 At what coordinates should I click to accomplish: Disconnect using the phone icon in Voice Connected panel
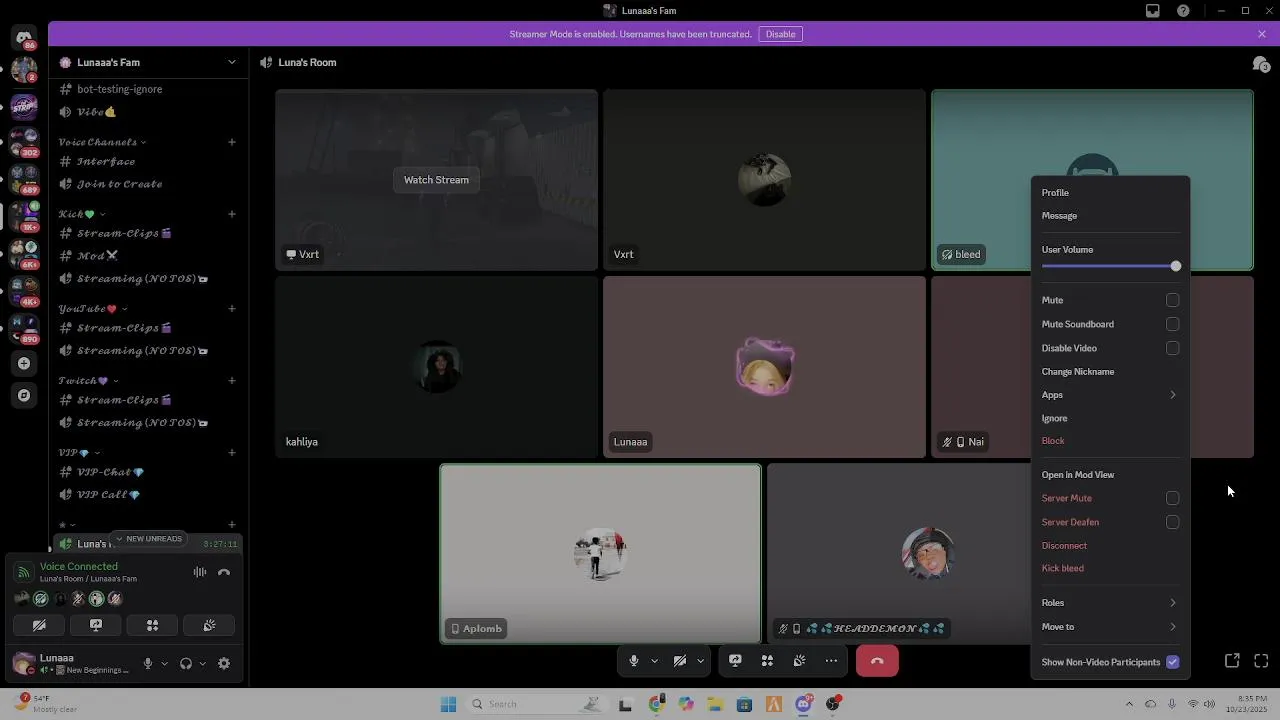224,572
